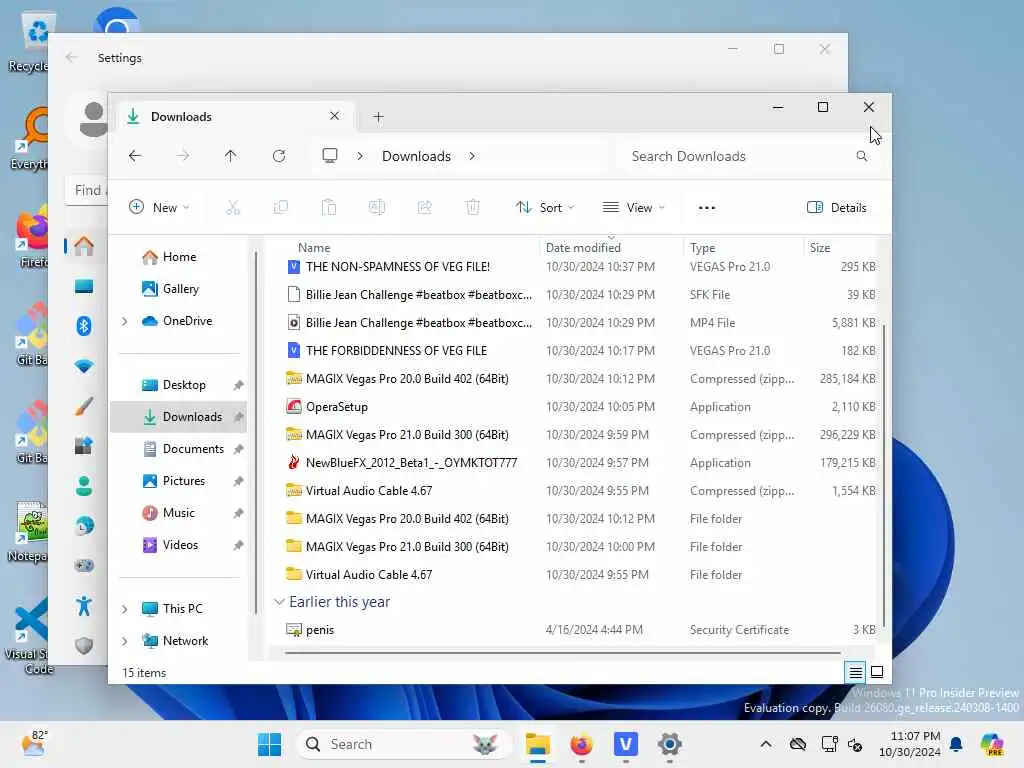Select THE FORBIDDENNESS OF VEG FILE
Image resolution: width=1024 pixels, height=768 pixels.
[x=580, y=351]
